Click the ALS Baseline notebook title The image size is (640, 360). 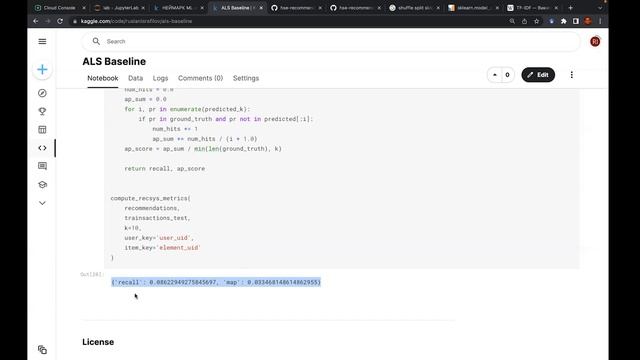(114, 61)
